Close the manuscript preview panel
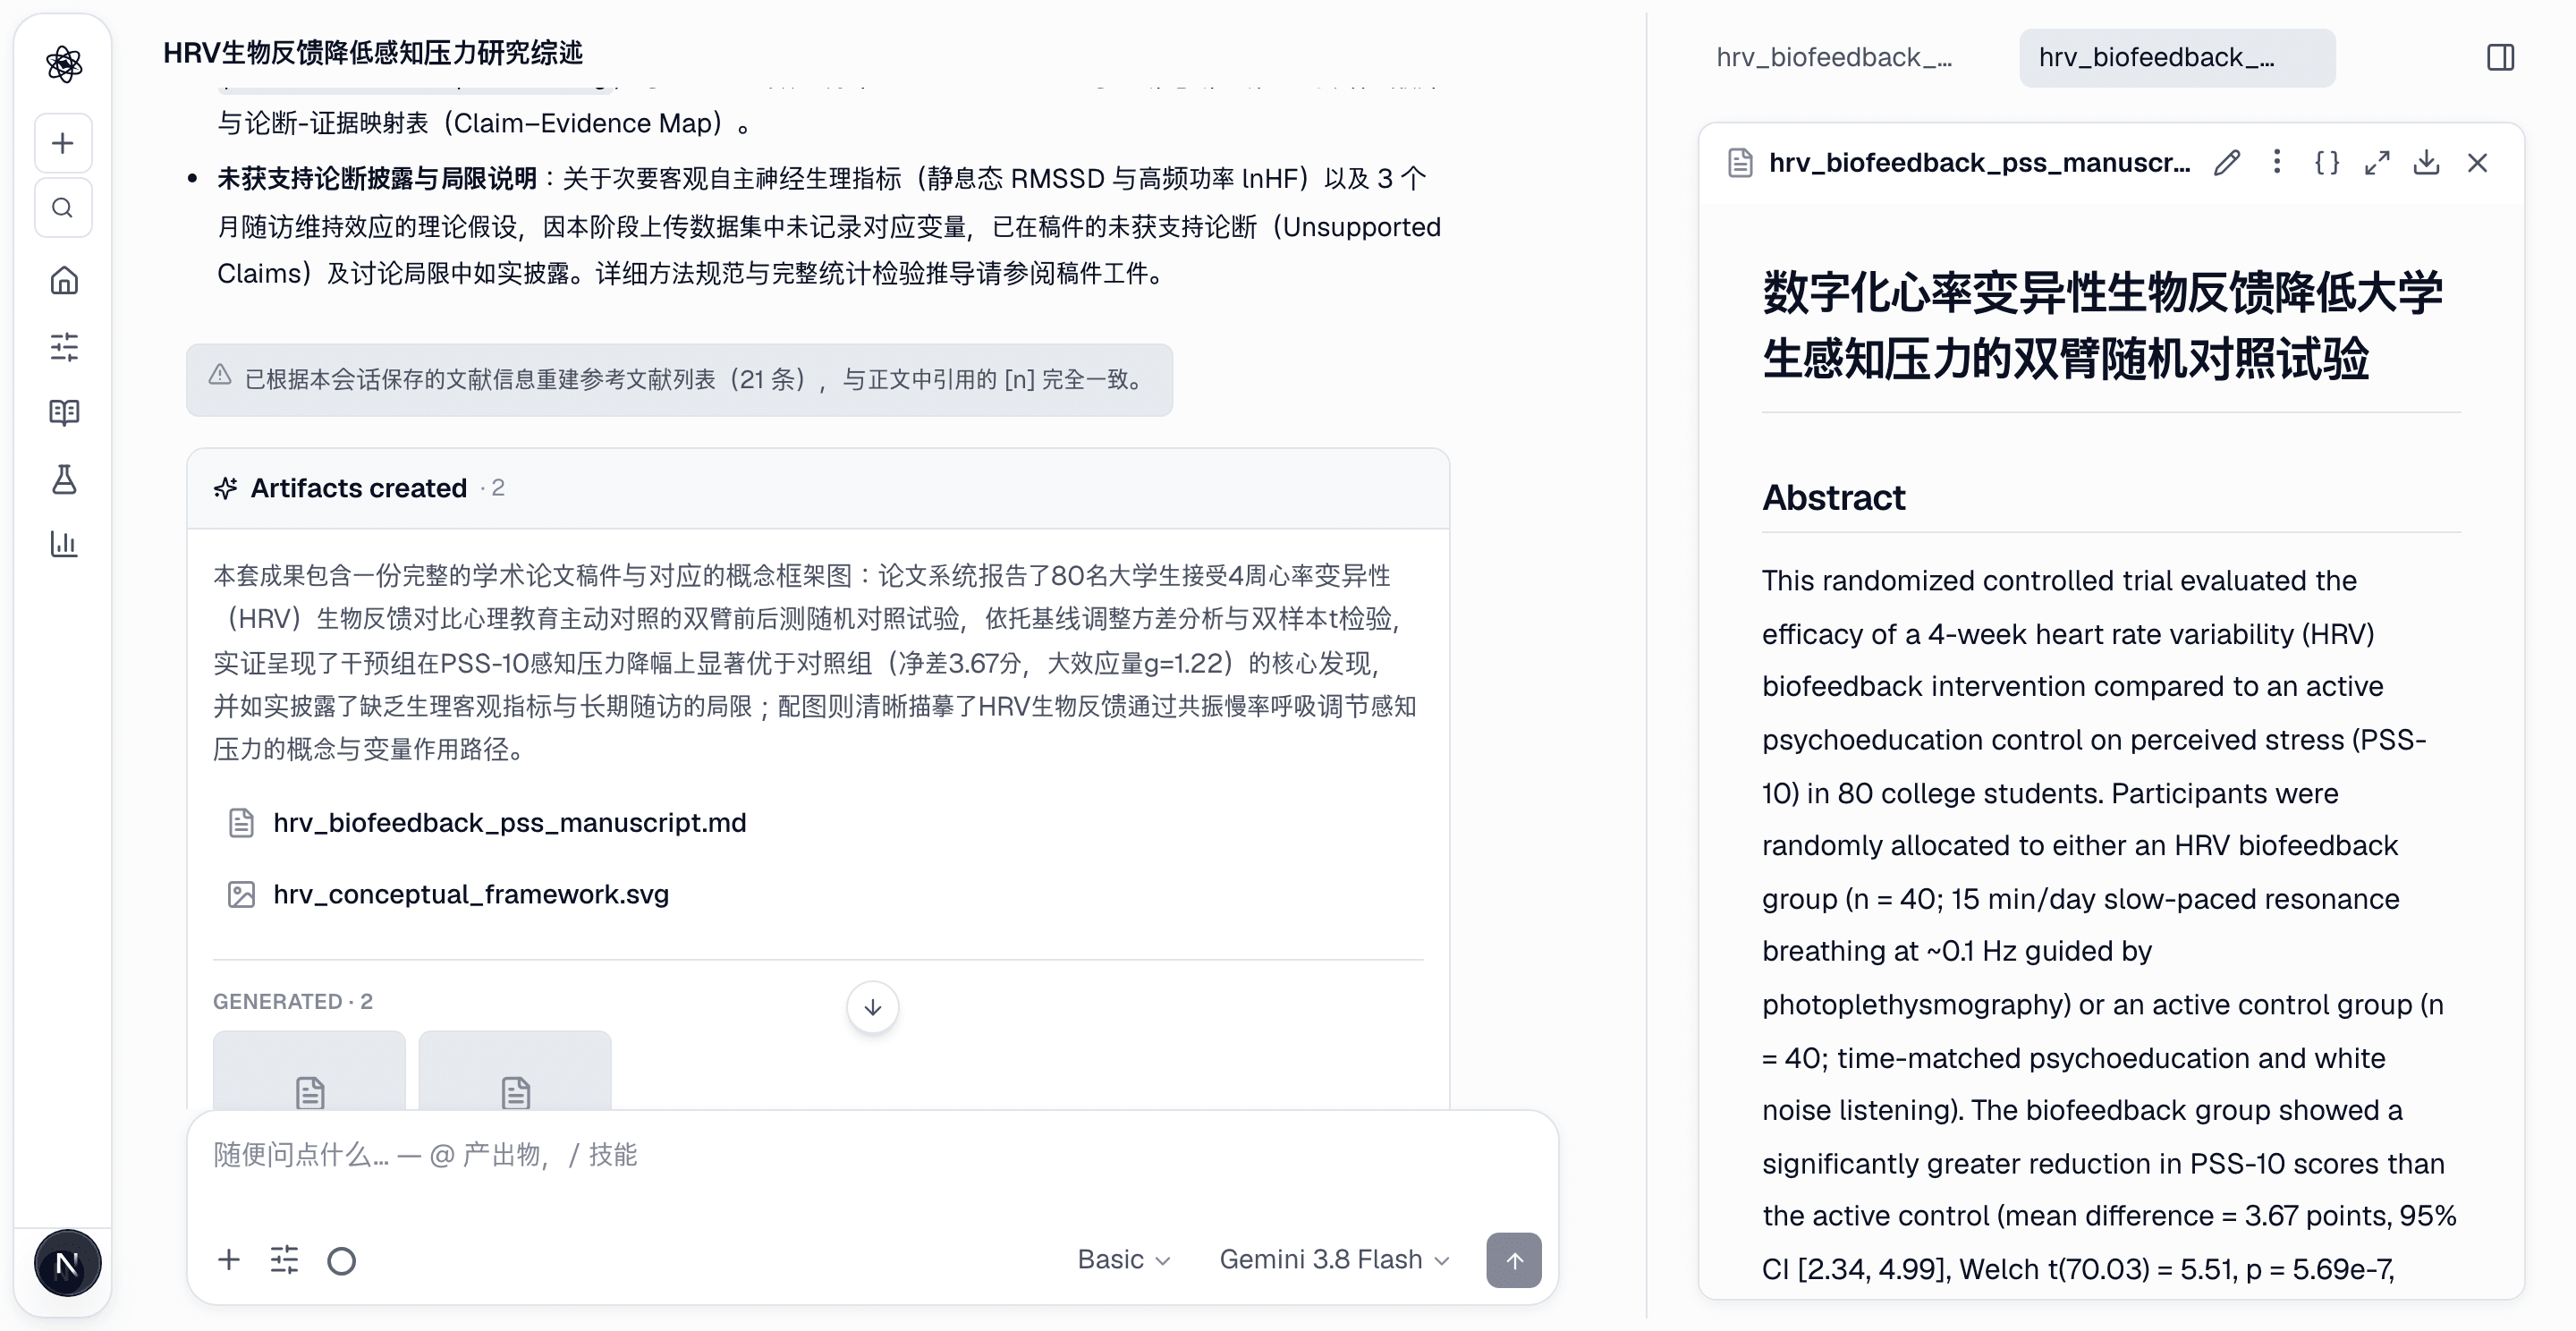 tap(2477, 162)
